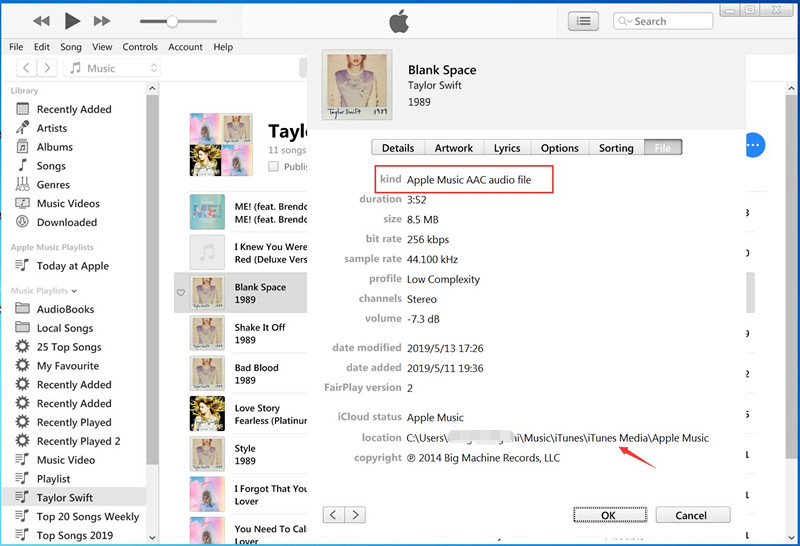800x546 pixels.
Task: Open the playlist named Playlist
Action: [x=54, y=479]
